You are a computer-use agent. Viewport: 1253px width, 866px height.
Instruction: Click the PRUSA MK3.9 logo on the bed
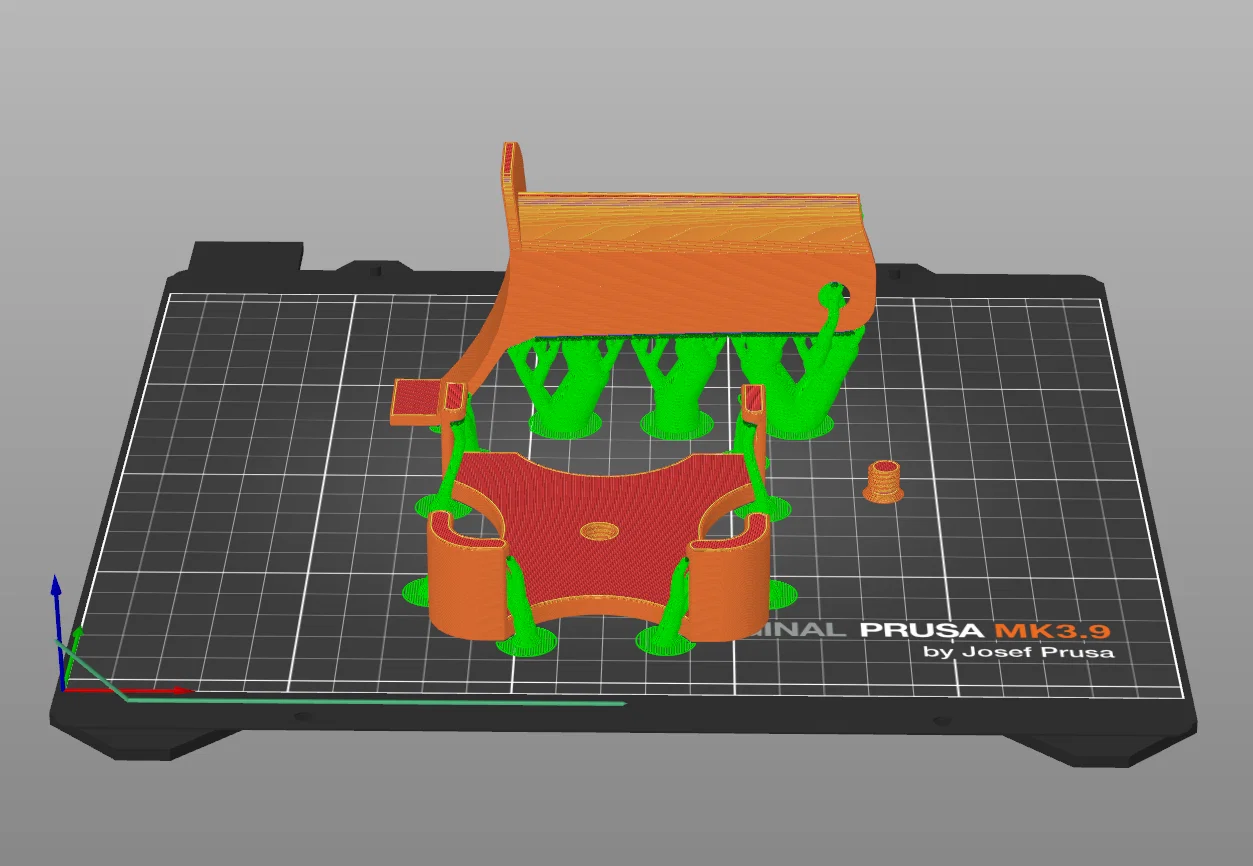985,631
